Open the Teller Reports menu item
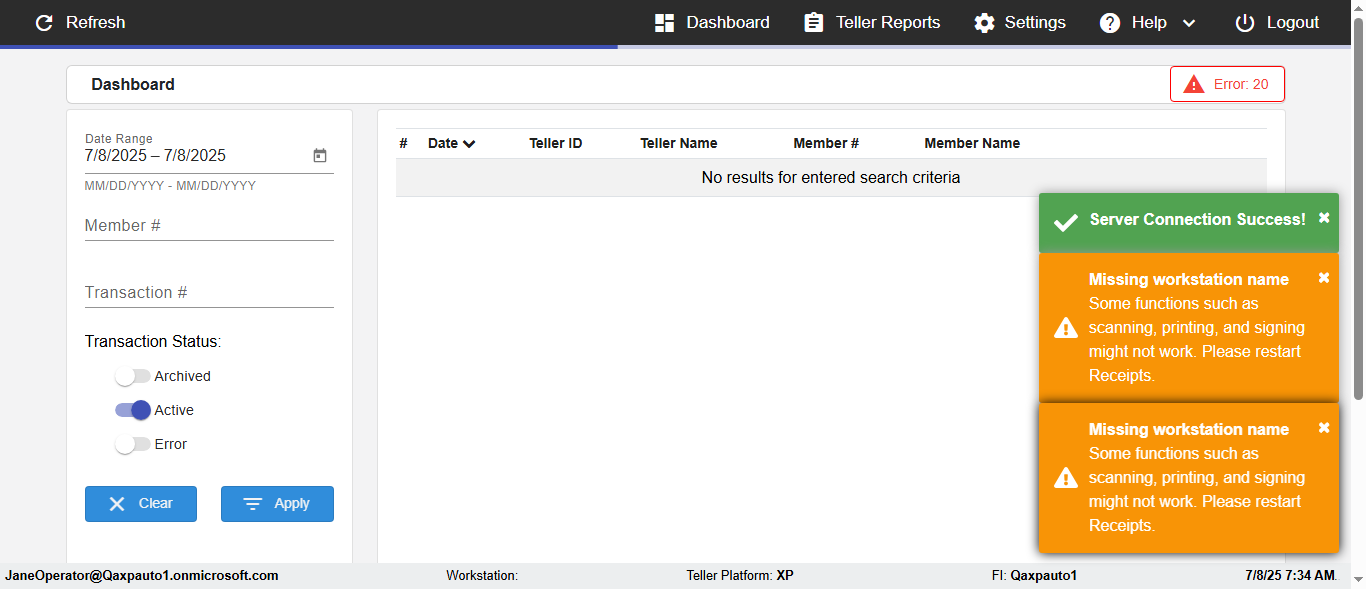This screenshot has height=589, width=1366. 888,23
